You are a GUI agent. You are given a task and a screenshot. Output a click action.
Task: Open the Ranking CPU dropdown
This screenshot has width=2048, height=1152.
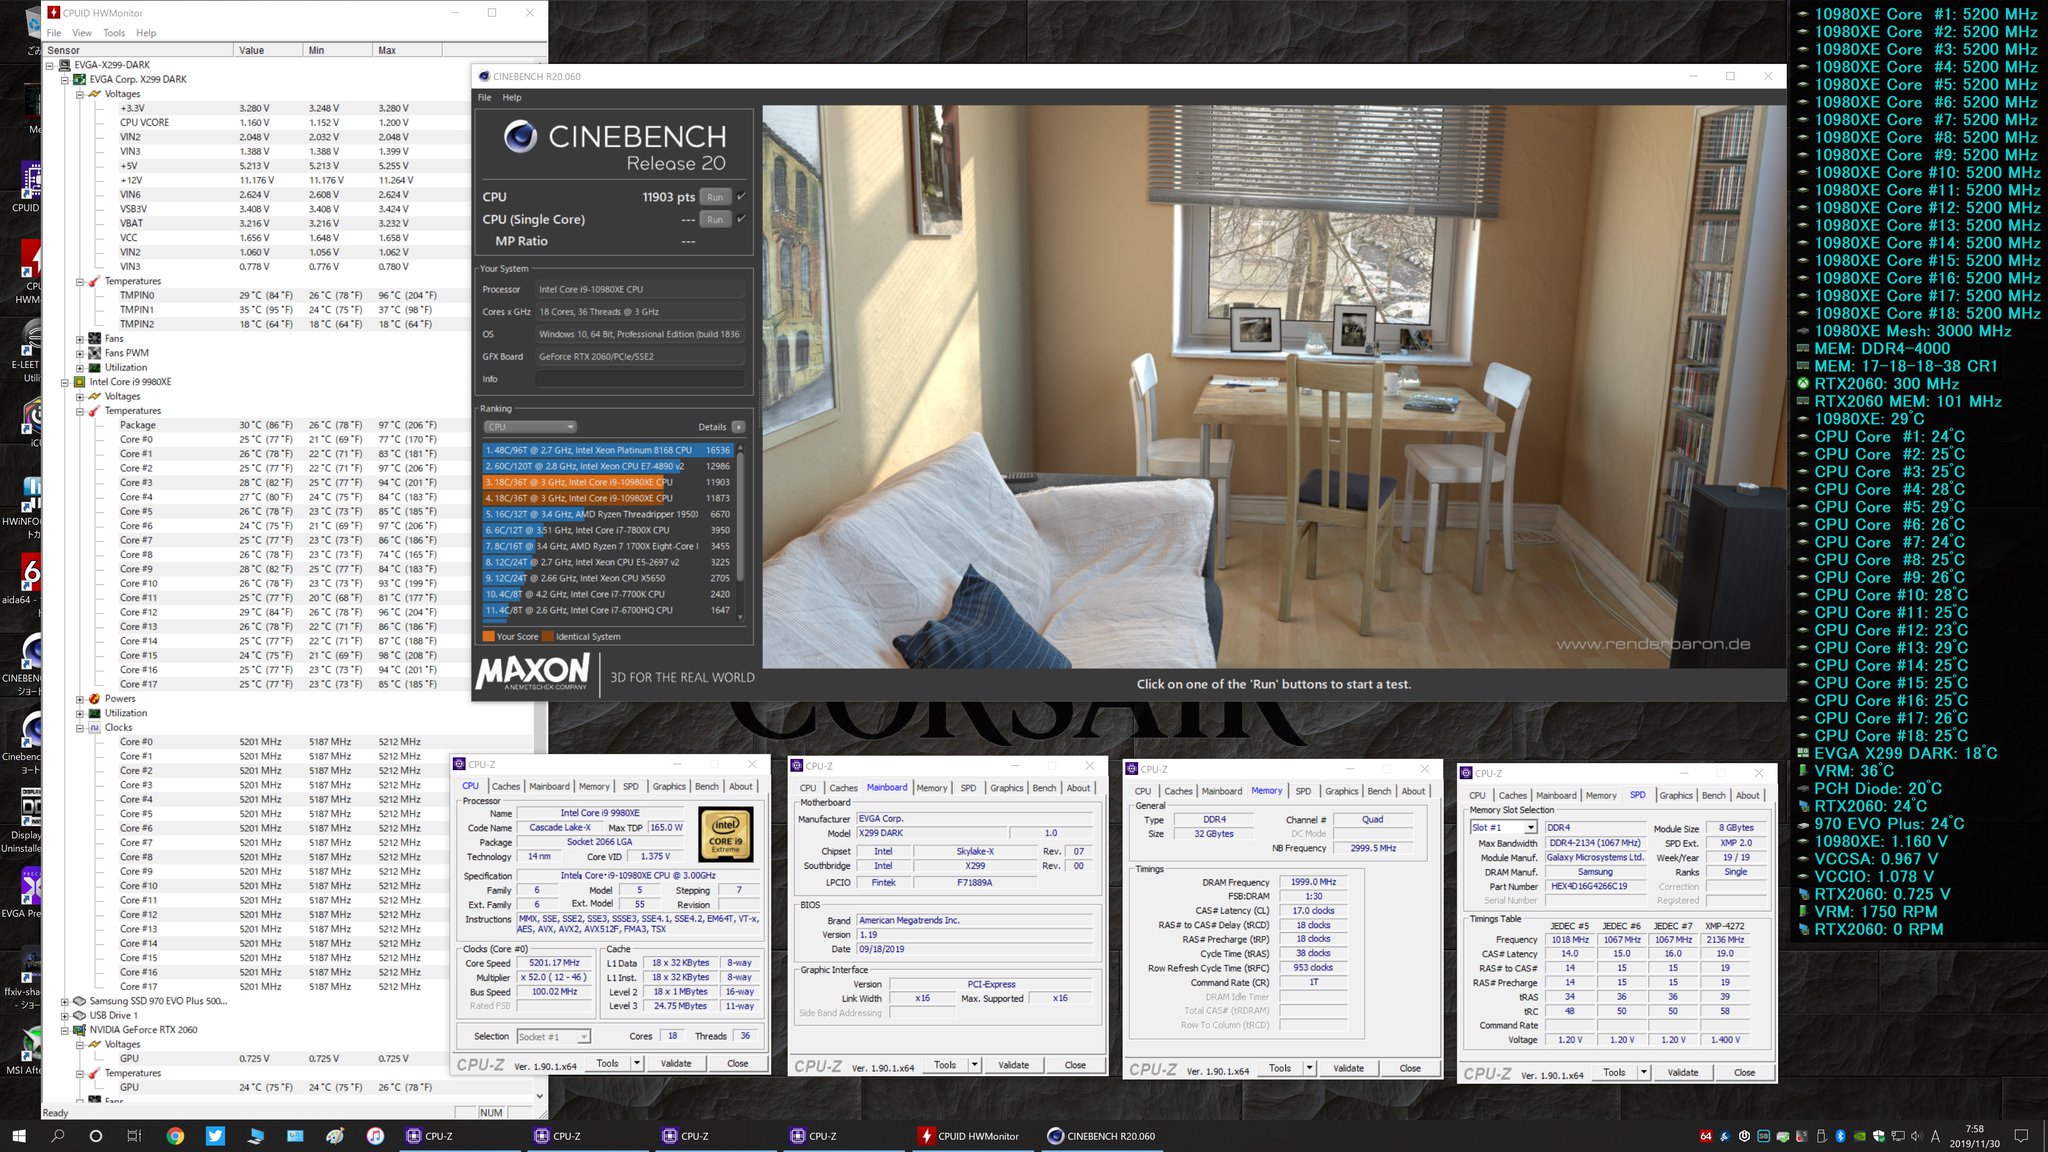[x=530, y=427]
